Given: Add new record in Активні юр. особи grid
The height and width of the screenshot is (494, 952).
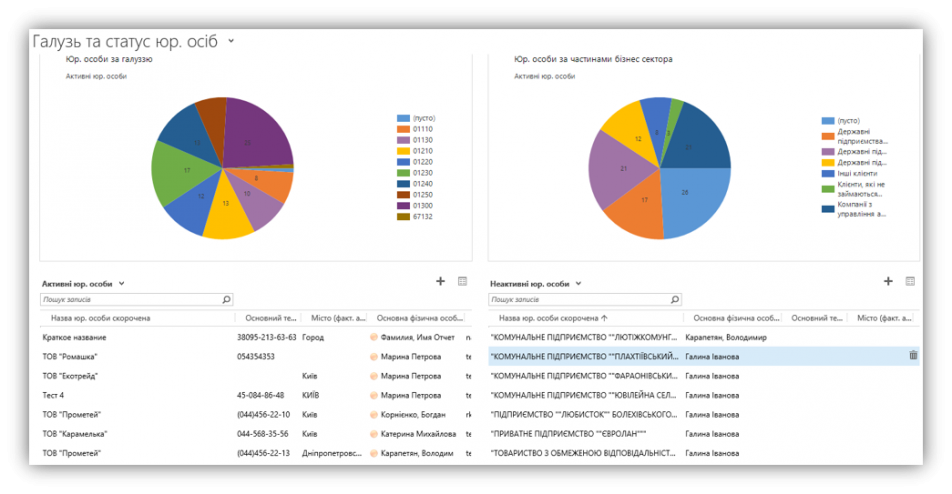Looking at the screenshot, I should (441, 283).
